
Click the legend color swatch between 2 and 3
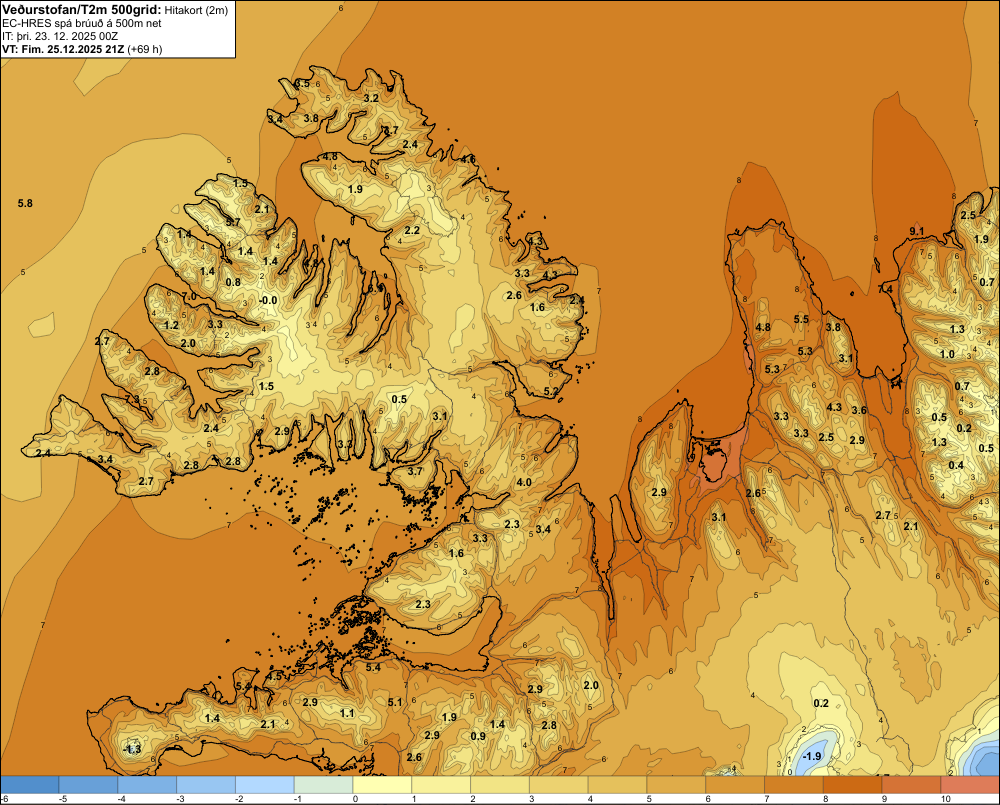pos(500,785)
